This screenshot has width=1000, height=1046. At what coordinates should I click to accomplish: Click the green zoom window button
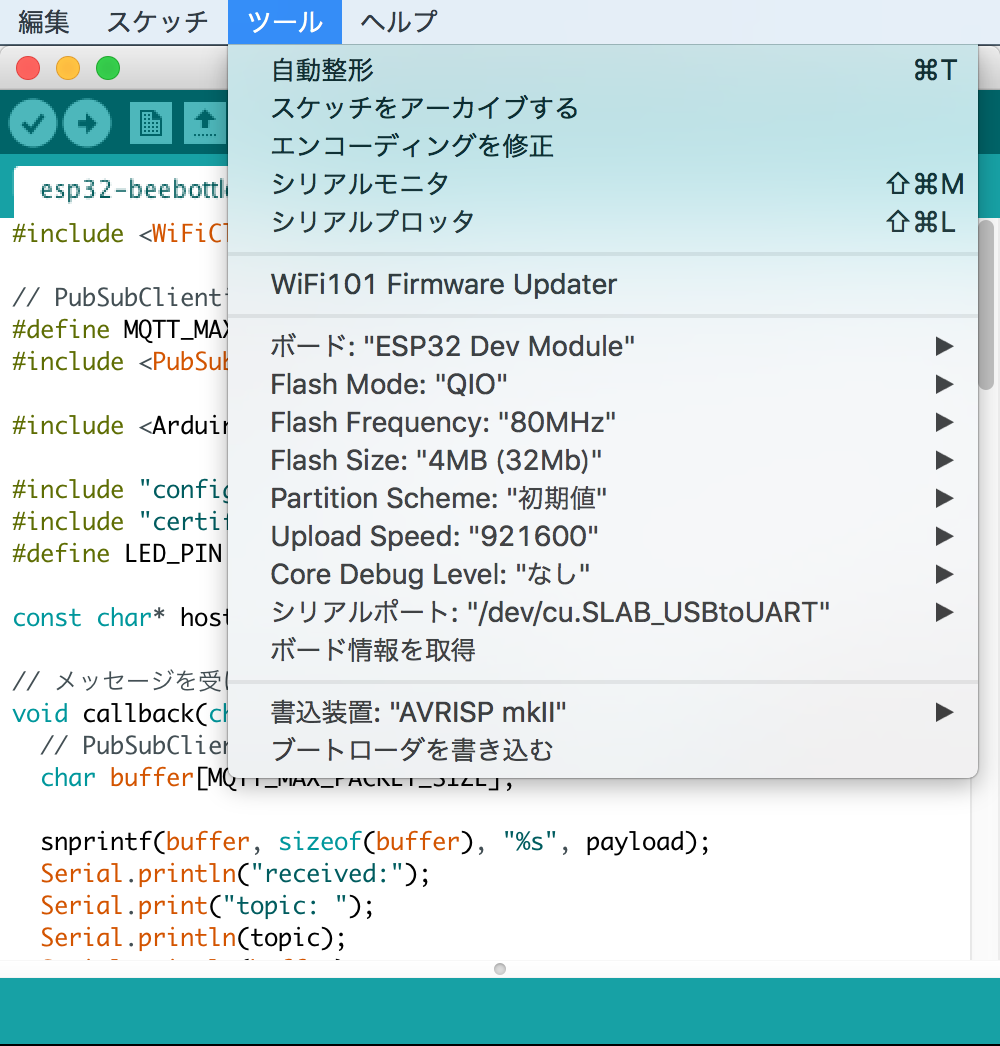pos(108,68)
